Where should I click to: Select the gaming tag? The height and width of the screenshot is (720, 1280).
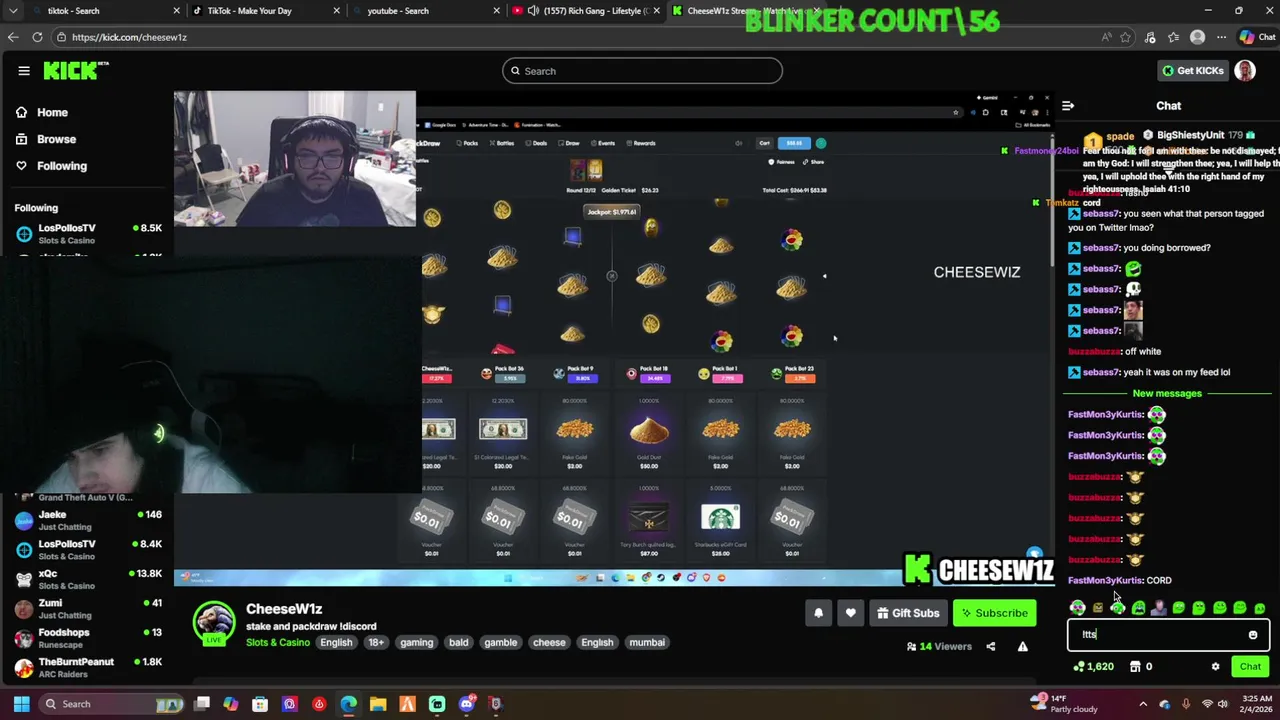[x=417, y=643]
